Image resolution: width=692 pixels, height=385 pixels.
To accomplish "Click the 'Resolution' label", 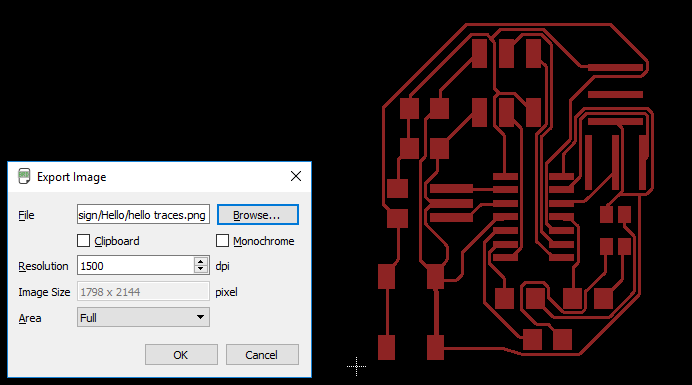I will pos(43,266).
